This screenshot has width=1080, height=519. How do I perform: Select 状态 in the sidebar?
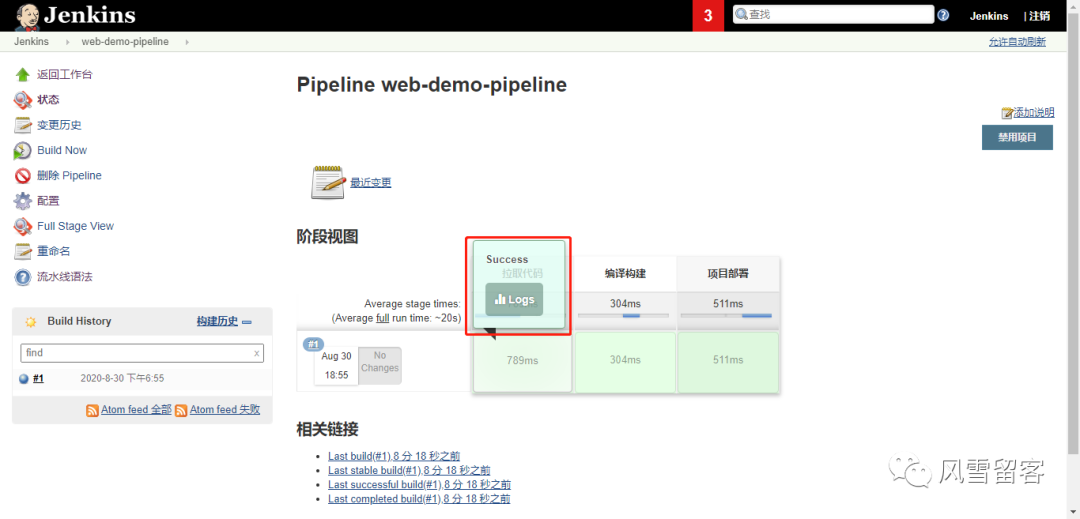tap(48, 100)
